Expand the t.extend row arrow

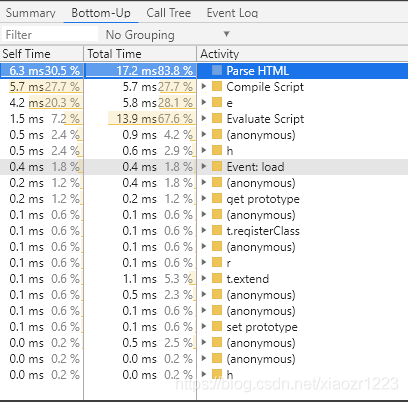click(204, 278)
